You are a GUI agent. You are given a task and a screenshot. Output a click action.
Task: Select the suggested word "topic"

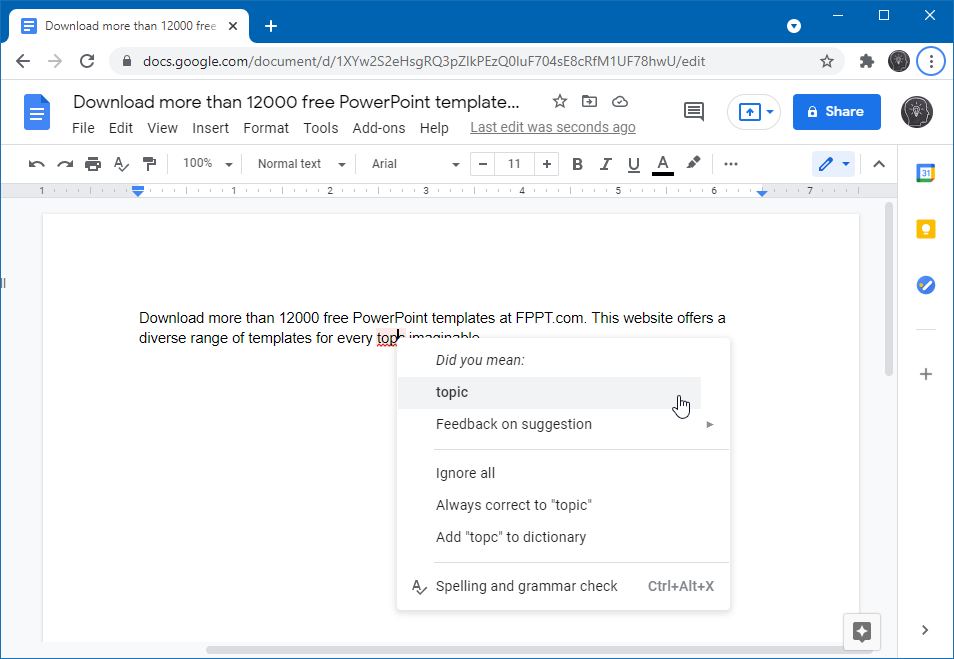(452, 393)
